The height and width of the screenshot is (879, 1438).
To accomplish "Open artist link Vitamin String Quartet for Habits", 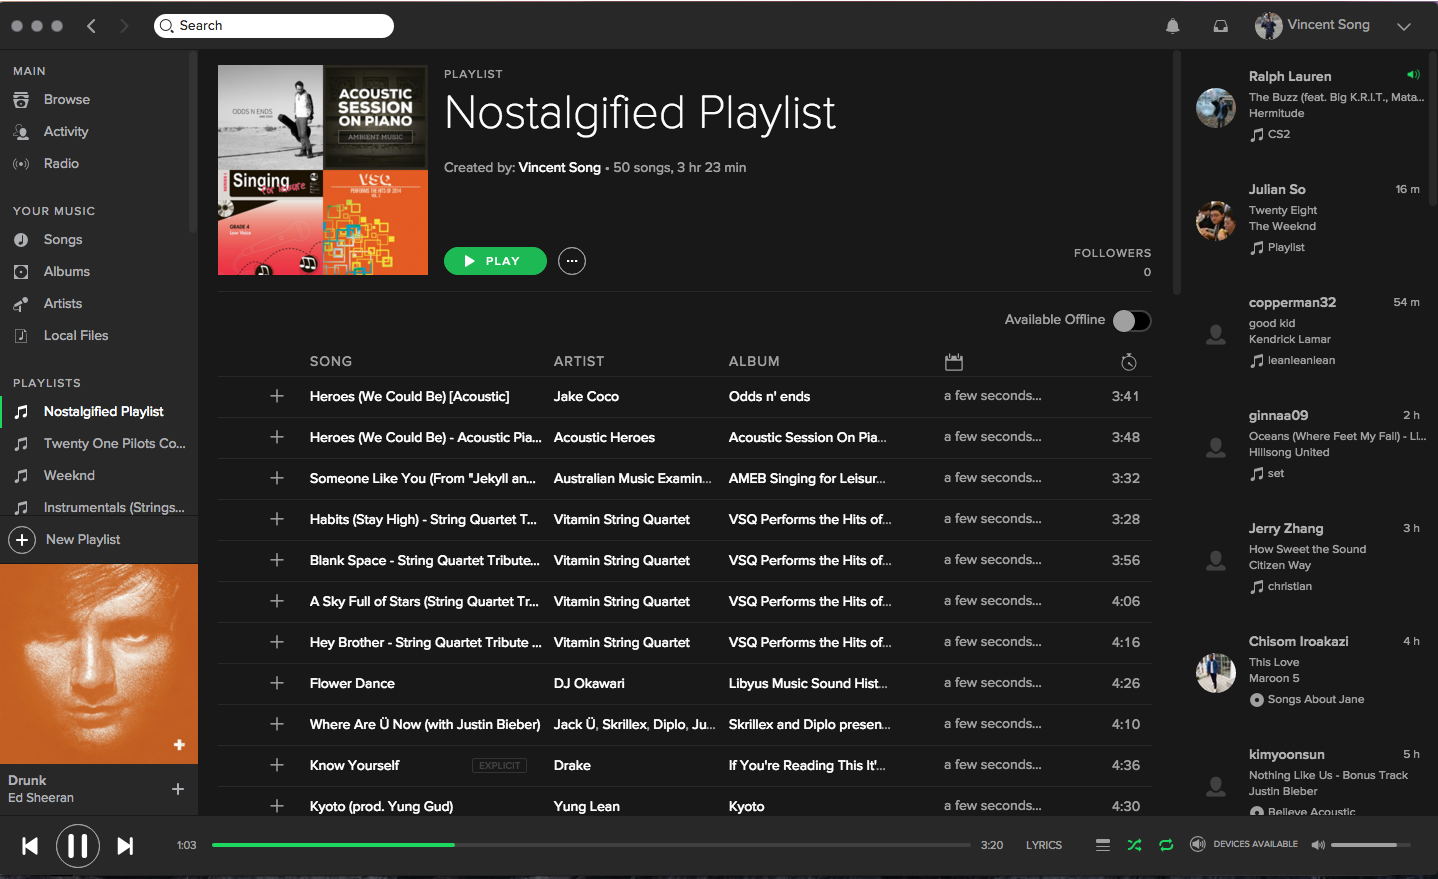I will [x=622, y=520].
